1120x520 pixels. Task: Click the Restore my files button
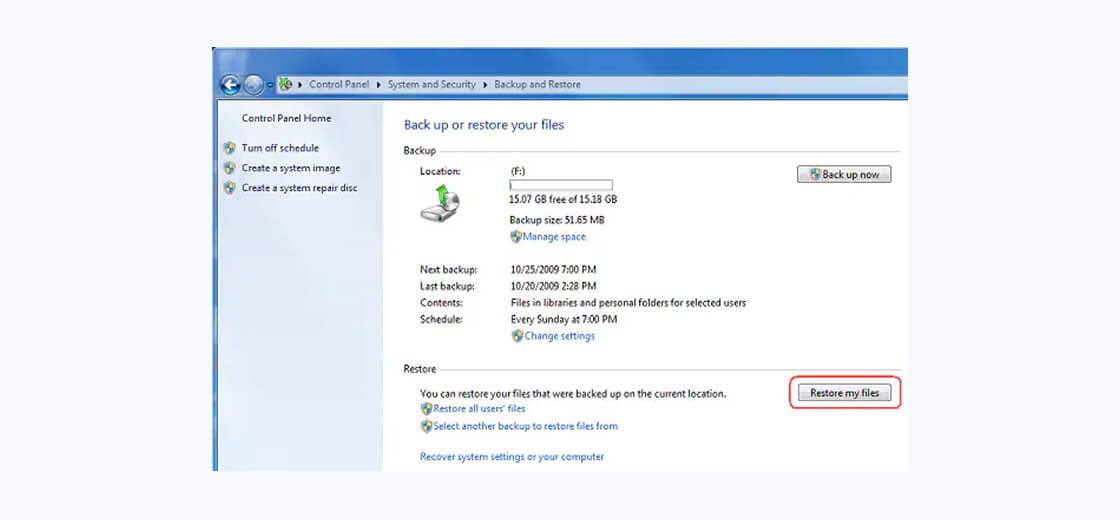844,393
